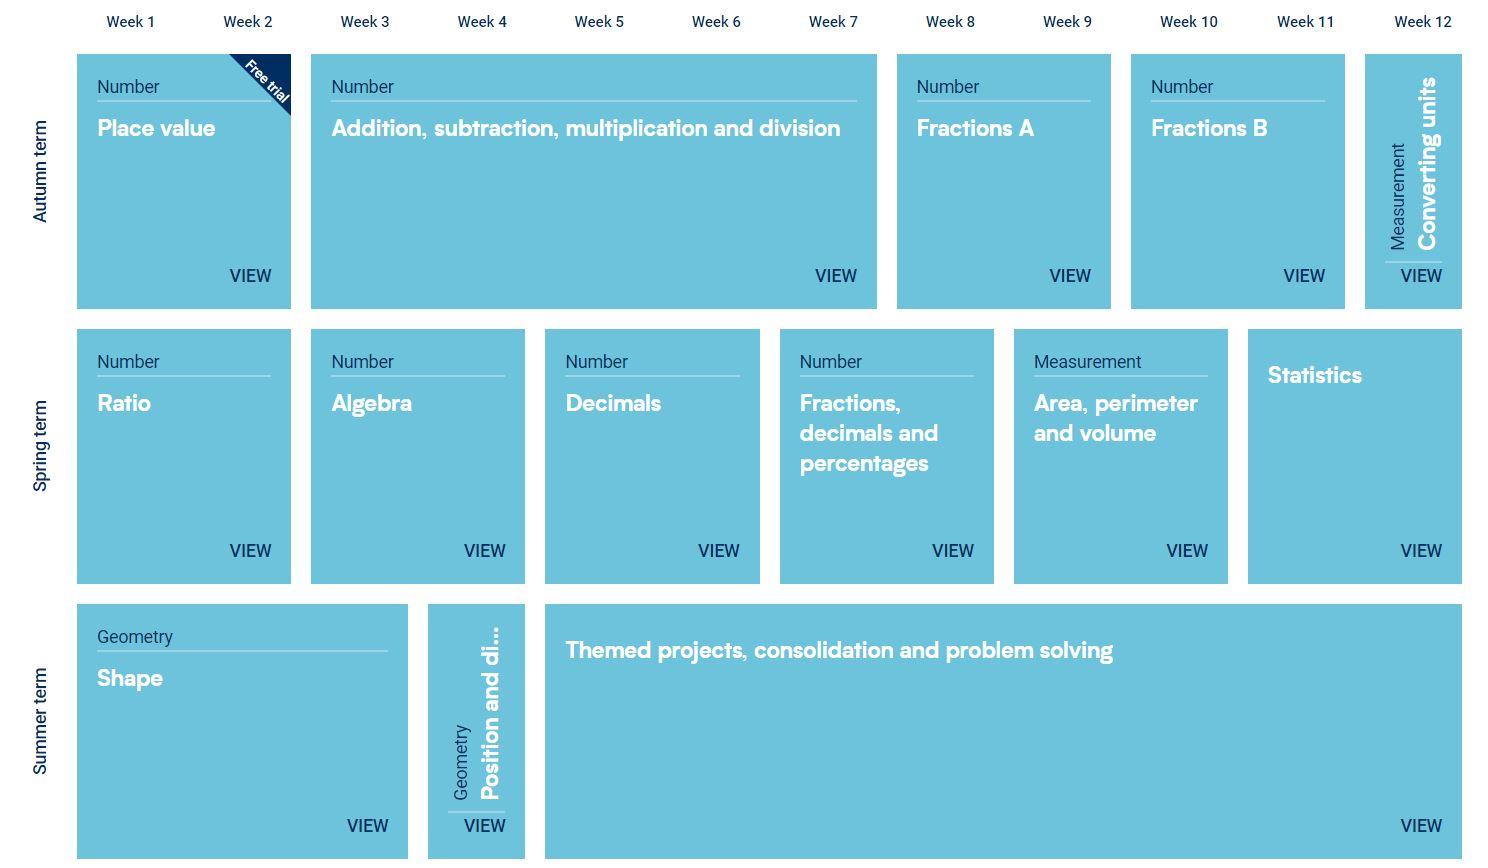The width and height of the screenshot is (1488, 868).
Task: Click the Place value title
Action: coord(156,128)
